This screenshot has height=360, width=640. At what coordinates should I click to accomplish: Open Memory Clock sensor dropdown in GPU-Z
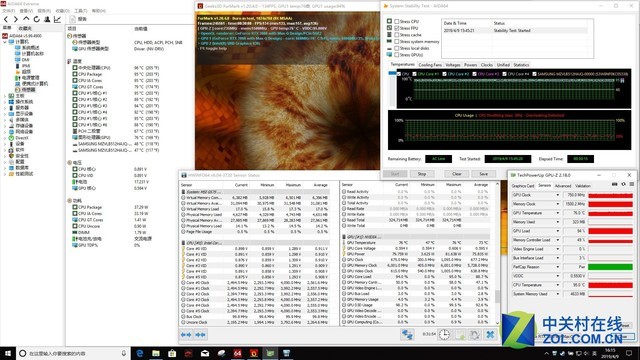coord(558,204)
